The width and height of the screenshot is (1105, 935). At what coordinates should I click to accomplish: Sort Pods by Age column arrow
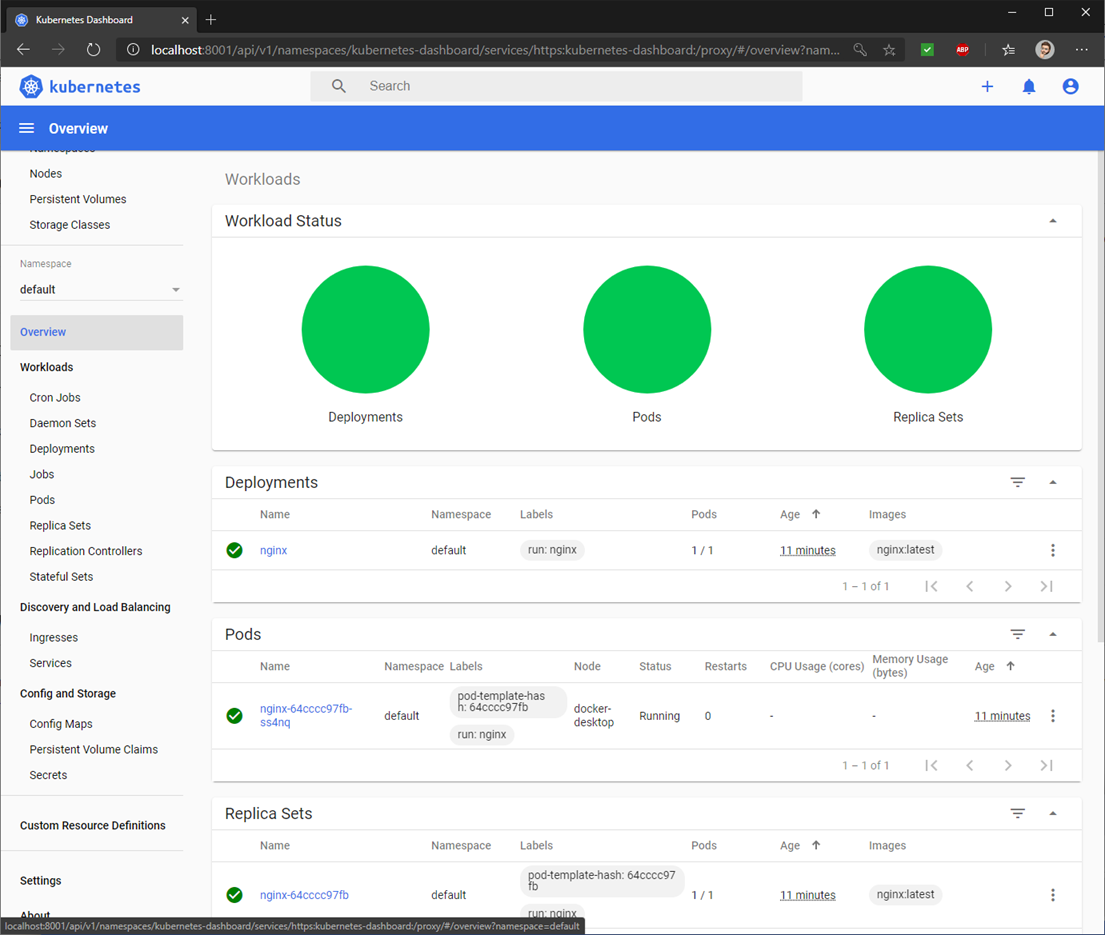point(1011,666)
